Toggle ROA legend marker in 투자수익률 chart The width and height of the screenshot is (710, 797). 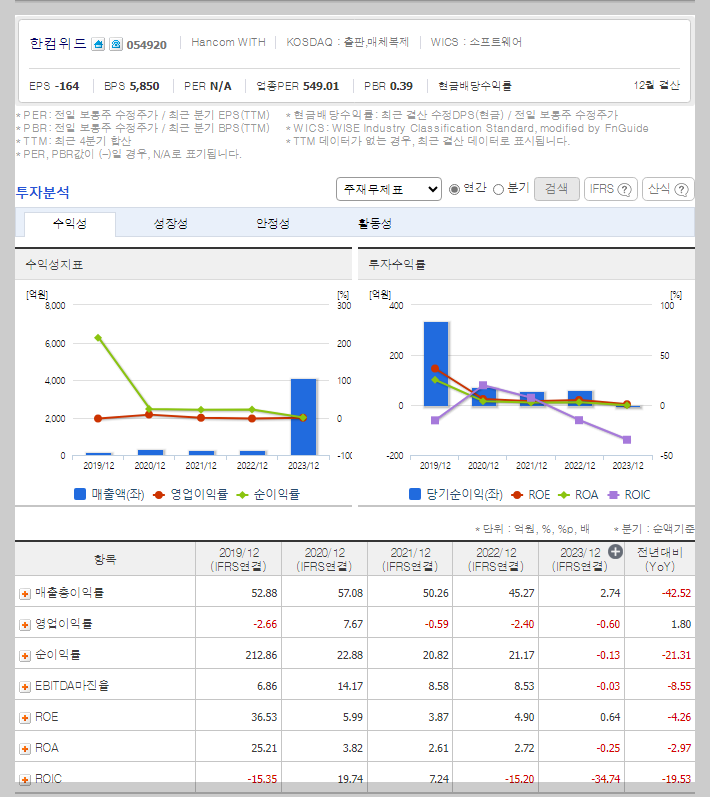564,495
